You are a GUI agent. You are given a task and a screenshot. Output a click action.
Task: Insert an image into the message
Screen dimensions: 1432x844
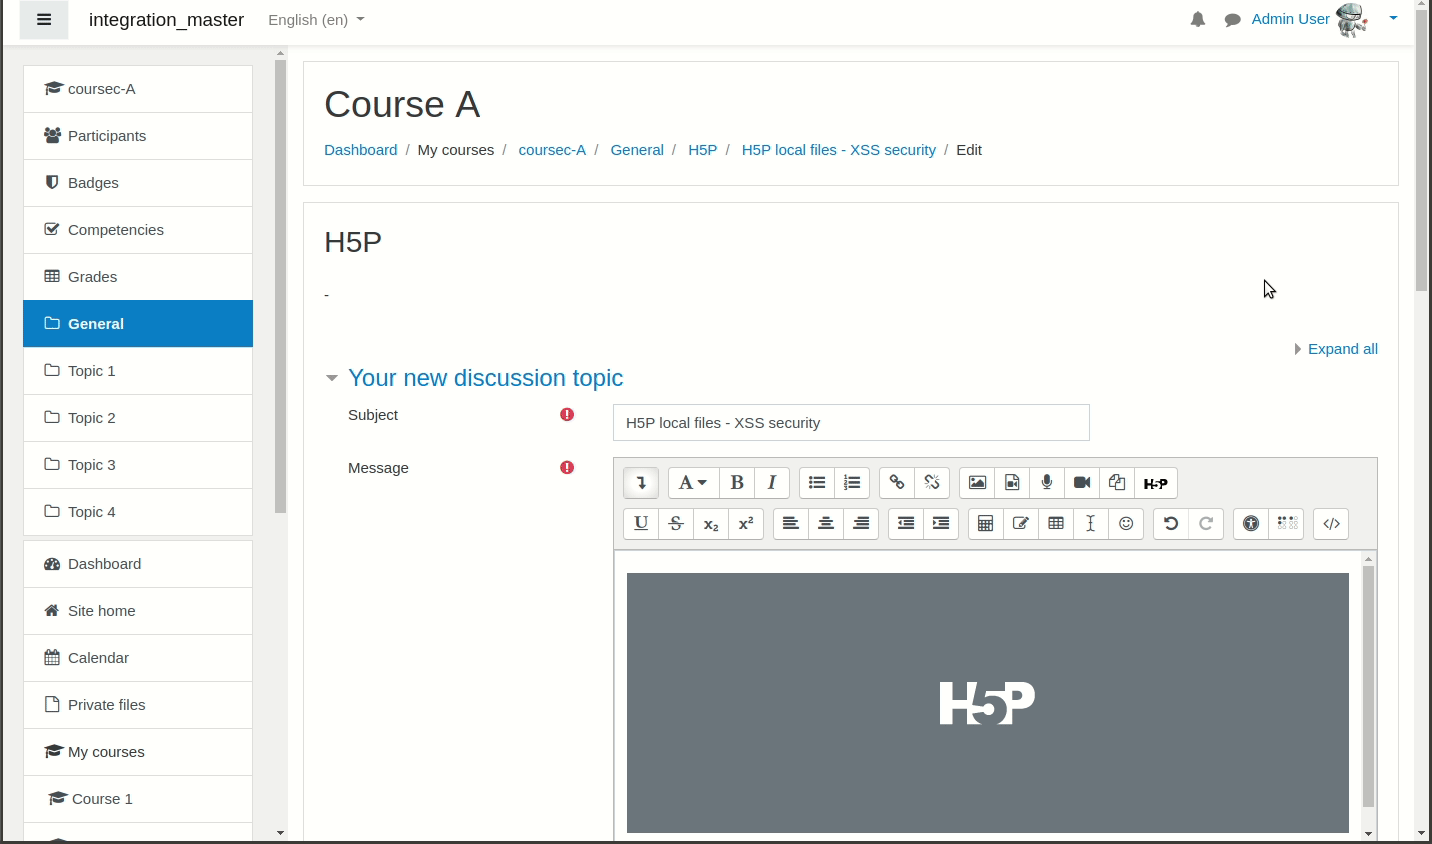point(977,483)
